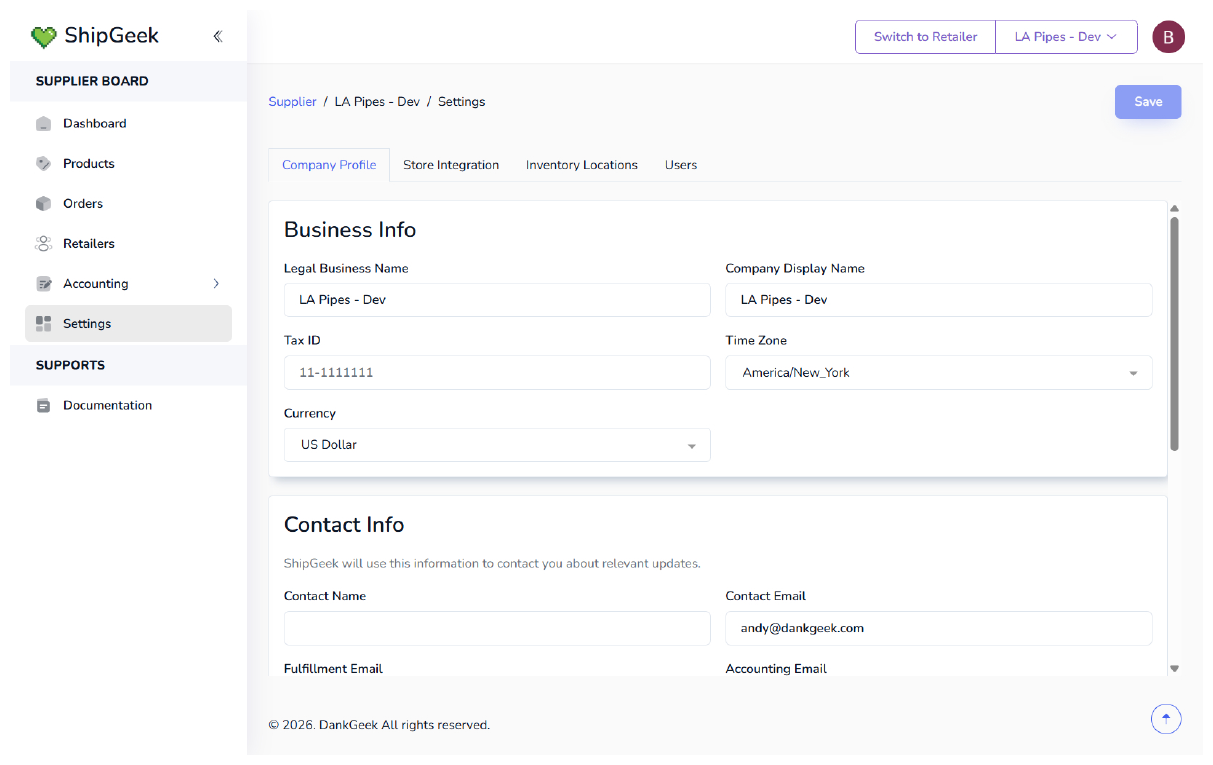
Task: Click the Settings grid icon
Action: pos(43,324)
